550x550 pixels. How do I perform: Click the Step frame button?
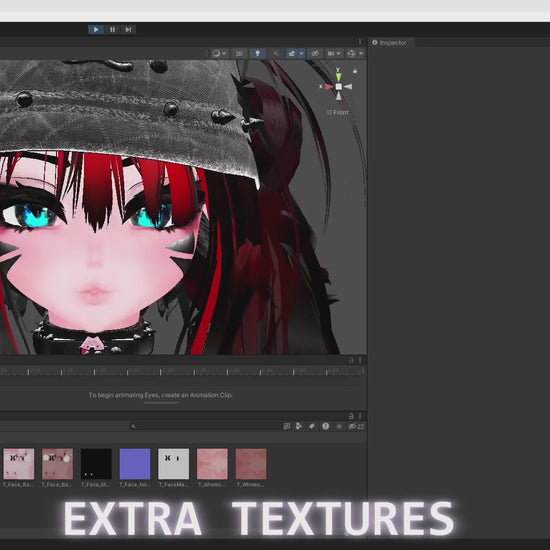128,29
